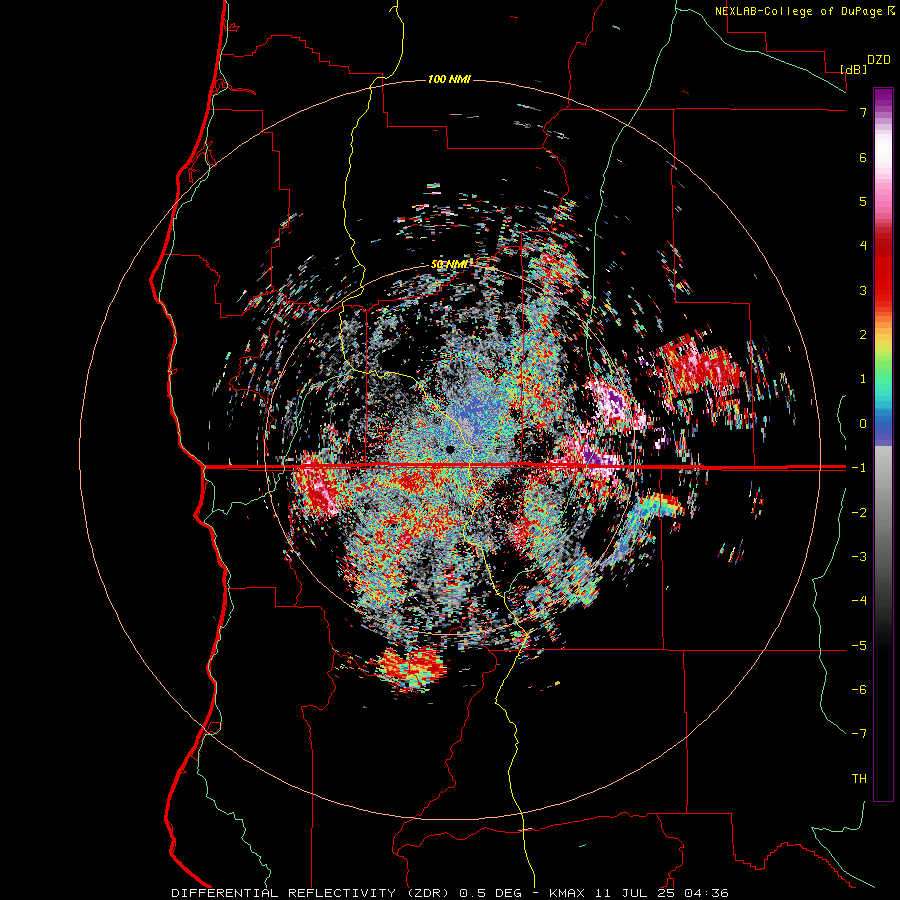Click the 2 dB scale value
900x900 pixels.
pyautogui.click(x=862, y=335)
